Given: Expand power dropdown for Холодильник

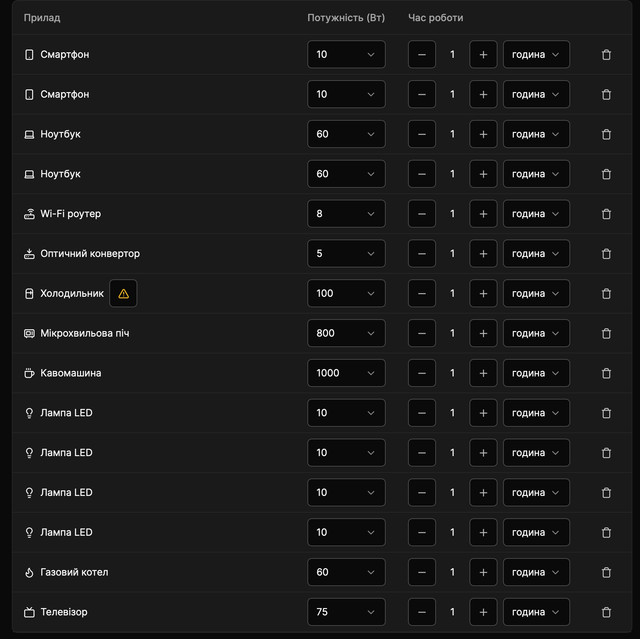Looking at the screenshot, I should 346,294.
